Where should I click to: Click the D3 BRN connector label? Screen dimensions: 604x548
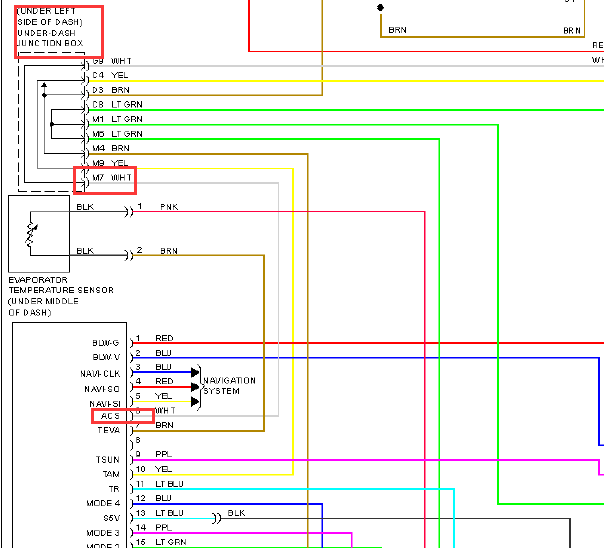tap(111, 90)
